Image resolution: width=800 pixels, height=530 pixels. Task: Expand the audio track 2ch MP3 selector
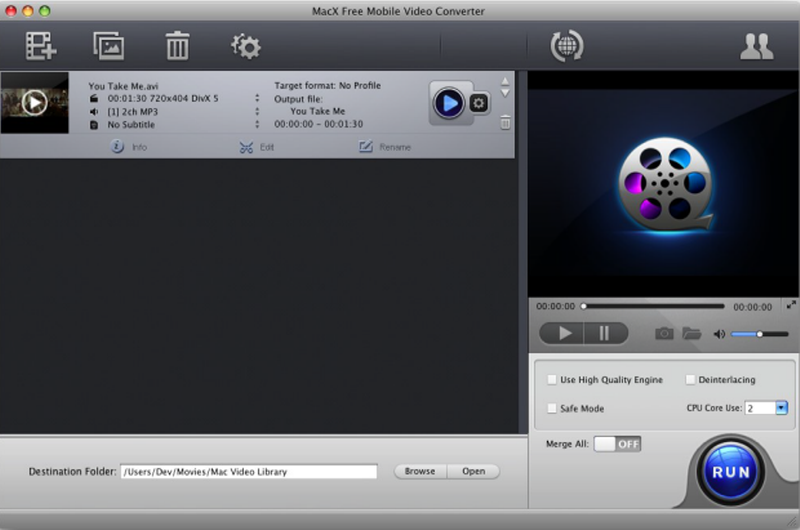[x=257, y=111]
